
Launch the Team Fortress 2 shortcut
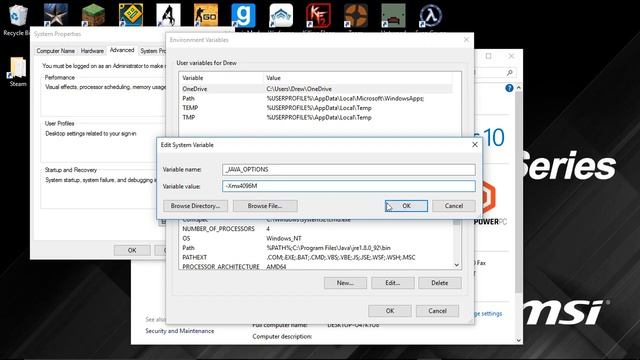pyautogui.click(x=356, y=16)
